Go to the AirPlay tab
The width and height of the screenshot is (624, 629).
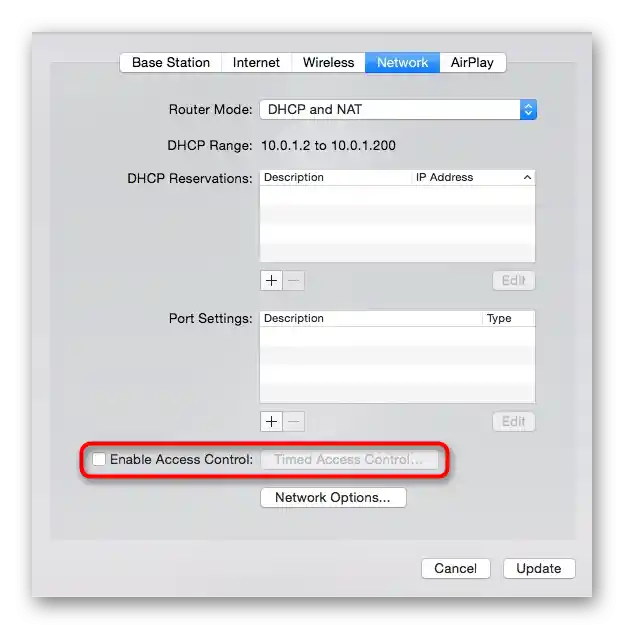pyautogui.click(x=472, y=63)
